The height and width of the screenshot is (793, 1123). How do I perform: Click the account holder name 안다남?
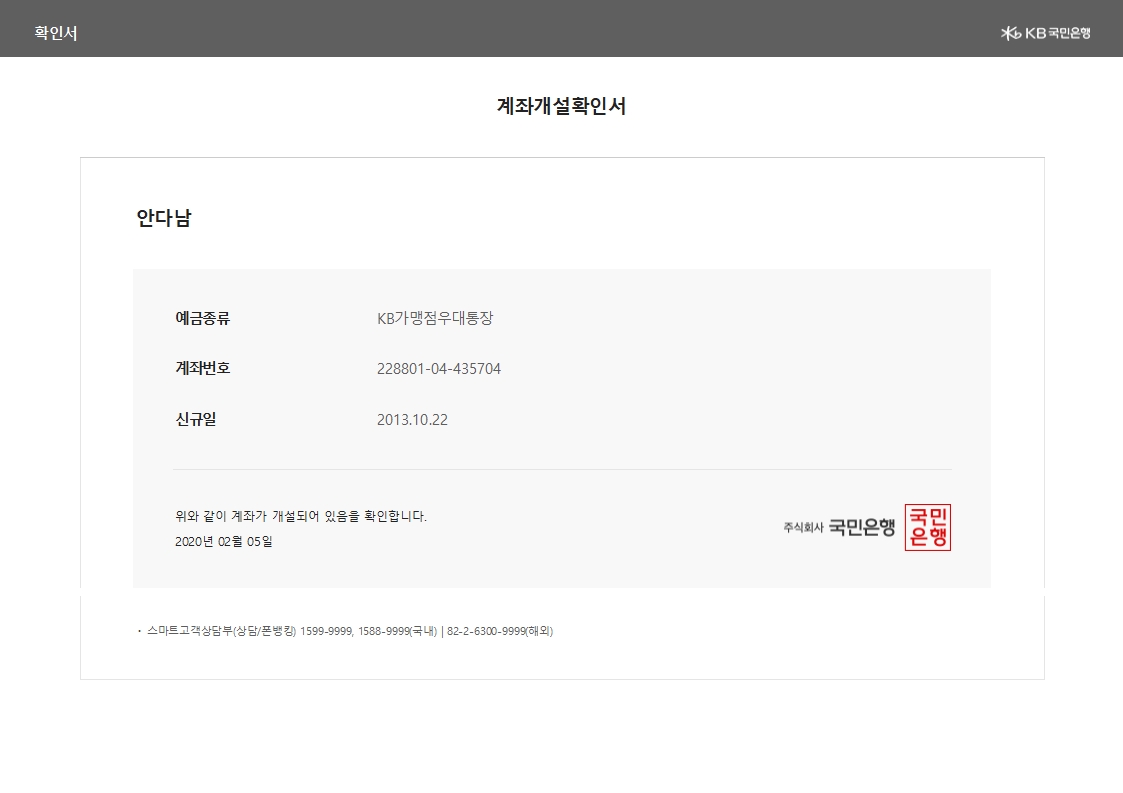coord(163,218)
